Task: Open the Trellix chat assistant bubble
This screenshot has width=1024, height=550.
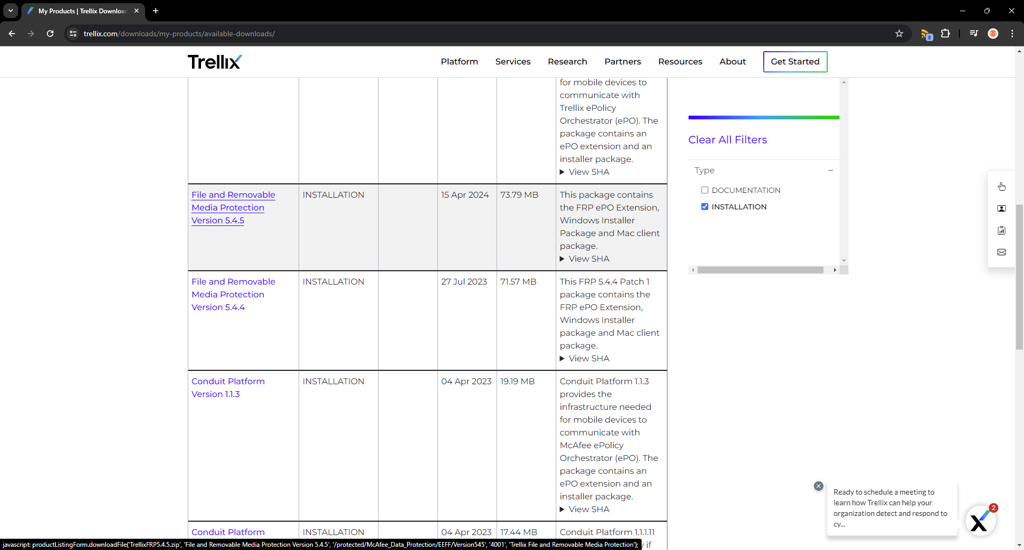Action: tap(980, 520)
